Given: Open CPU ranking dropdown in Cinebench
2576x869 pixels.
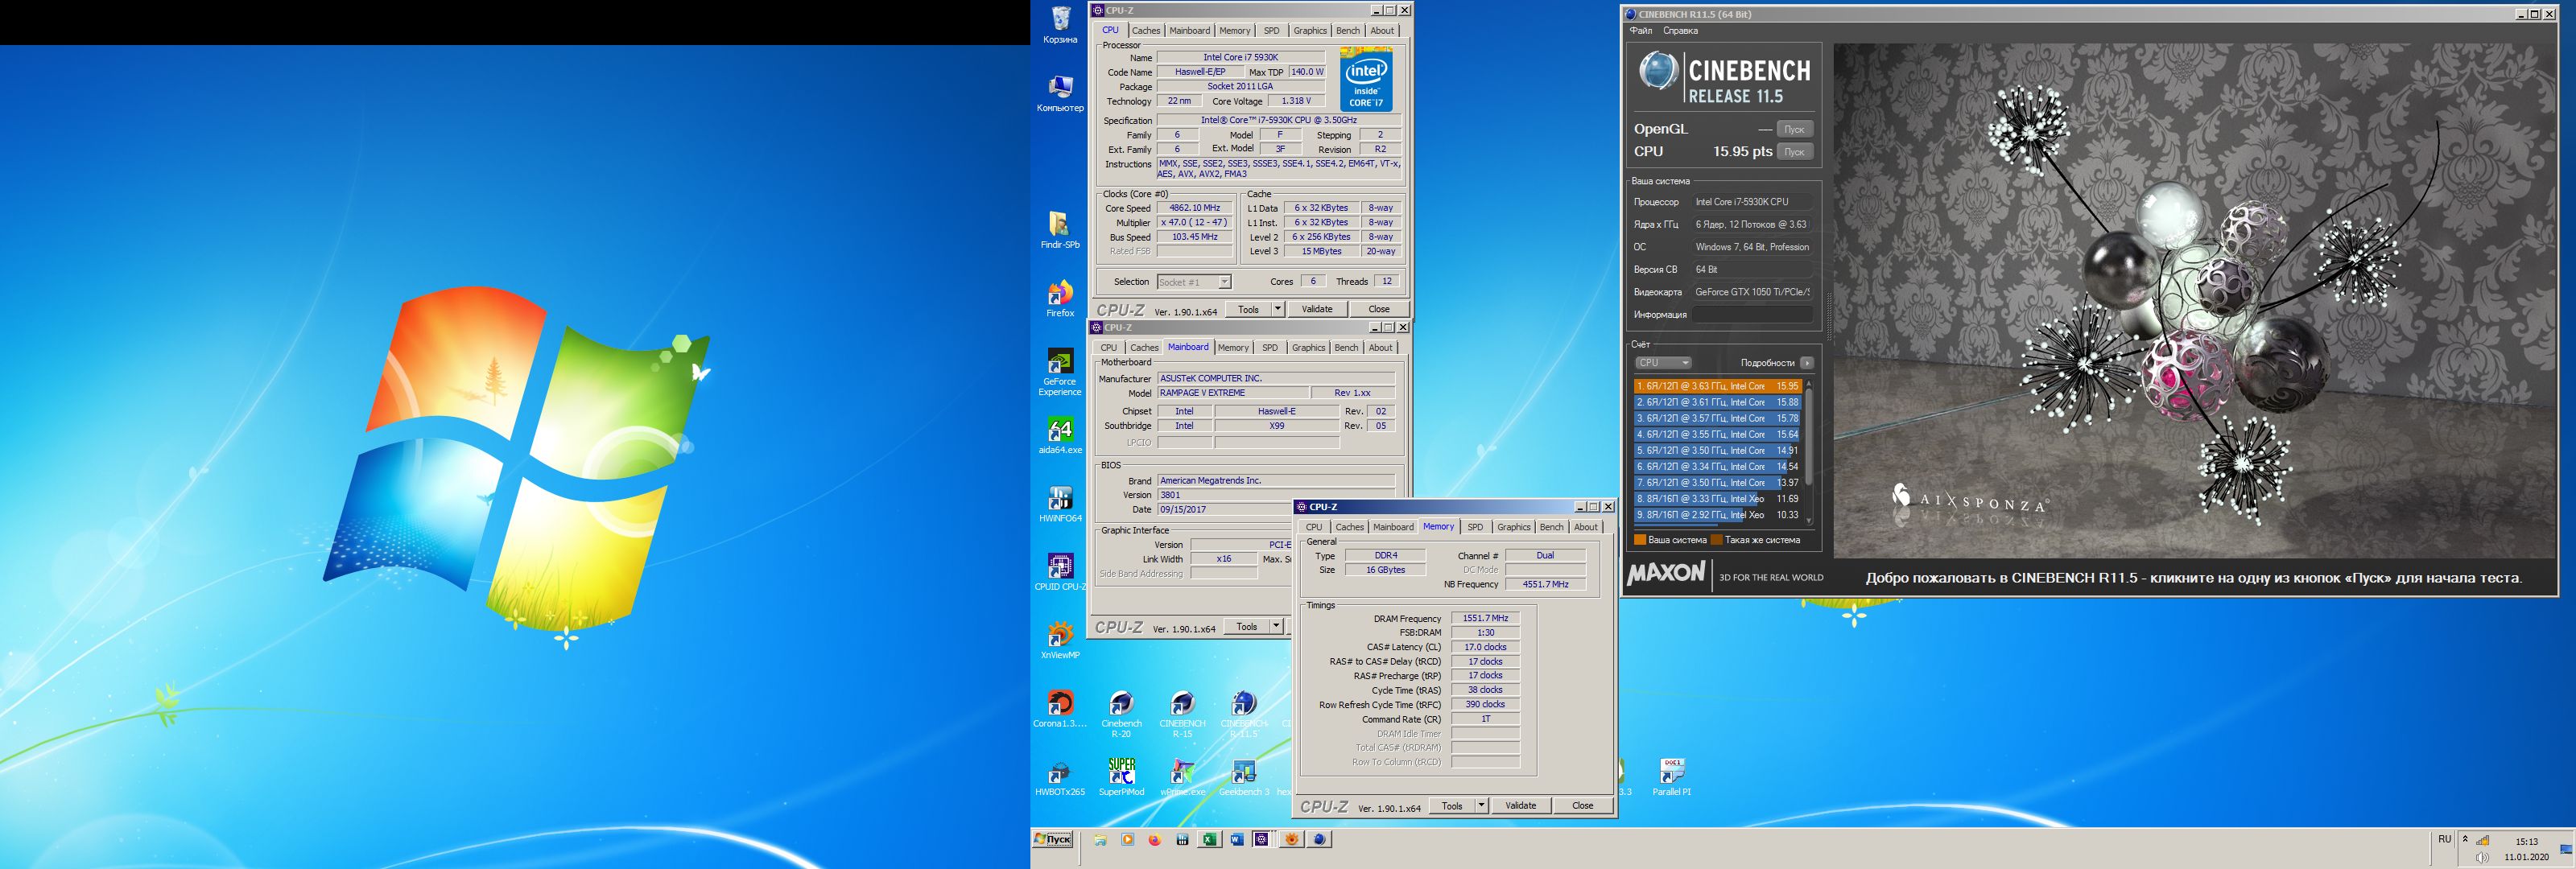Looking at the screenshot, I should (1663, 363).
